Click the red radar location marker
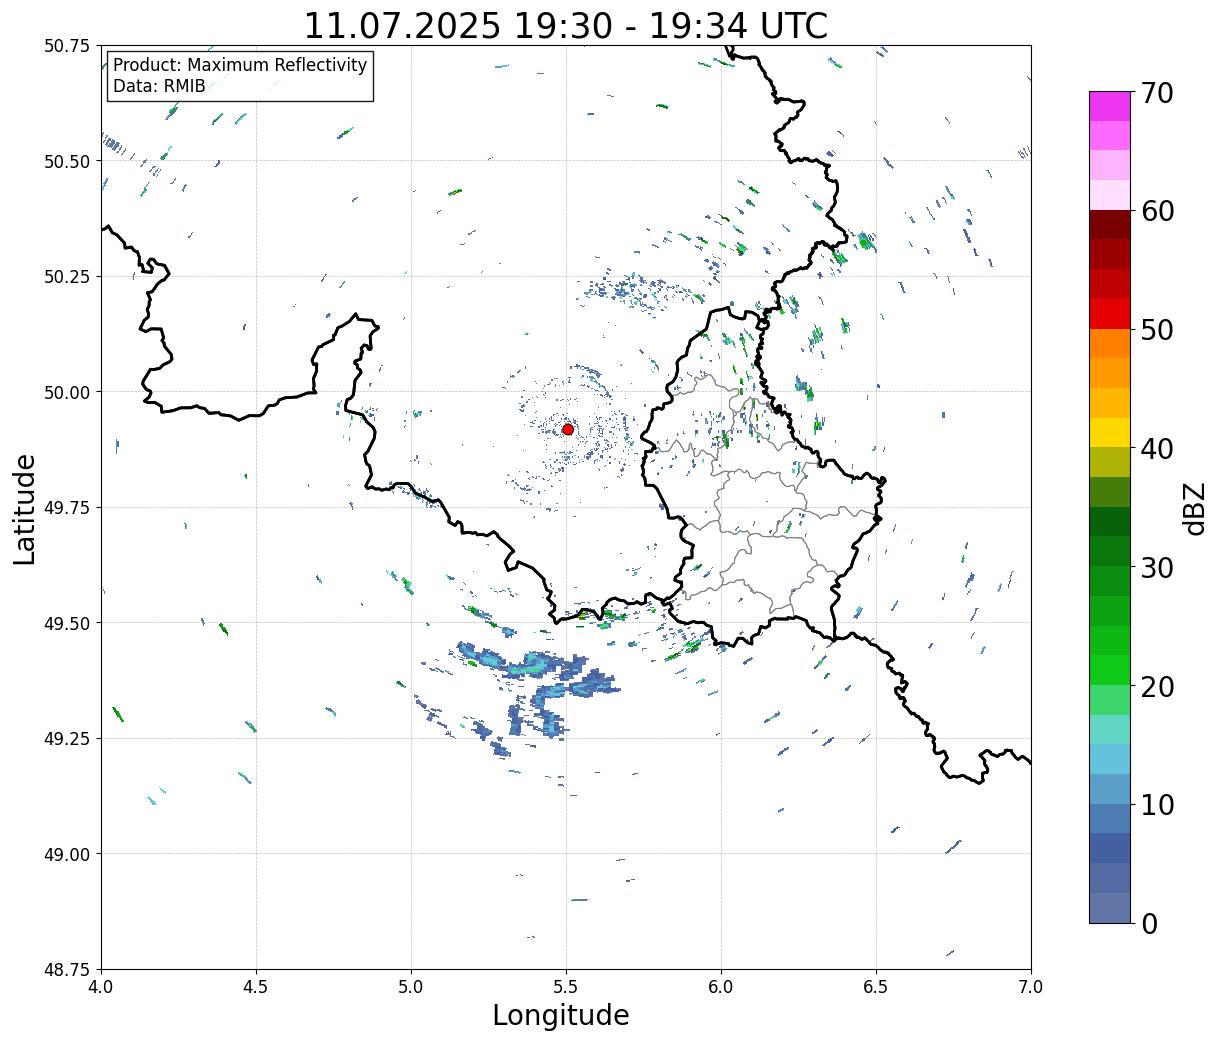 (568, 429)
